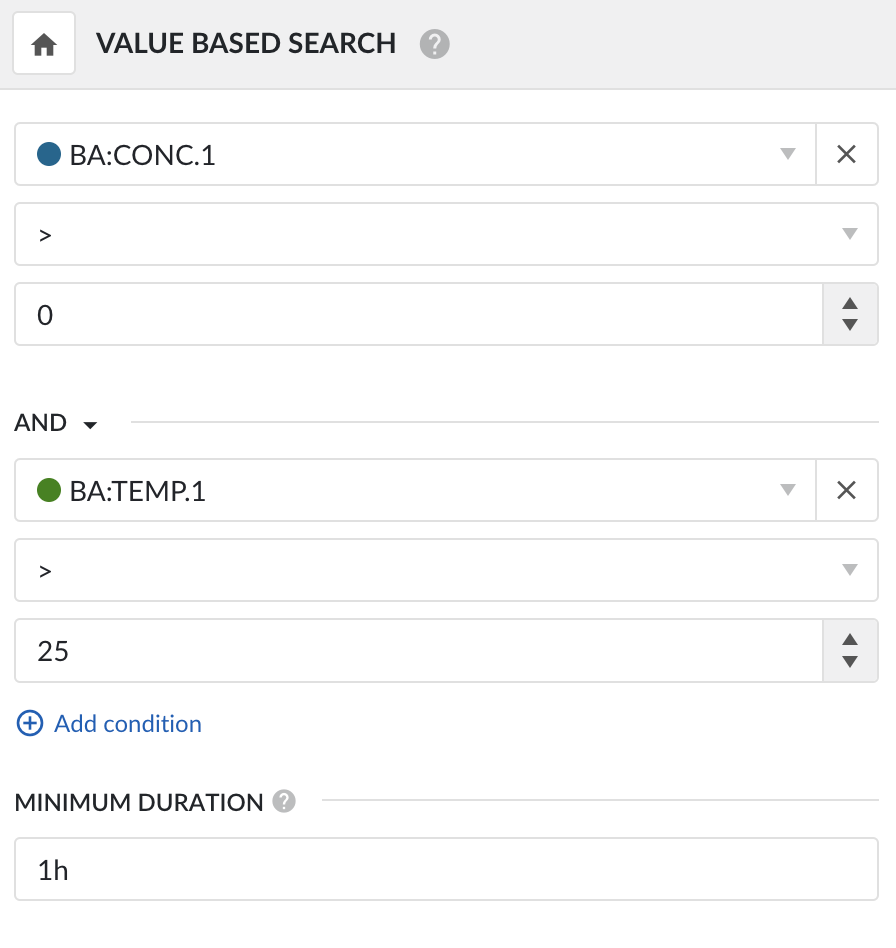Focus the BA:CONC.1 threshold field showing 0

point(418,314)
